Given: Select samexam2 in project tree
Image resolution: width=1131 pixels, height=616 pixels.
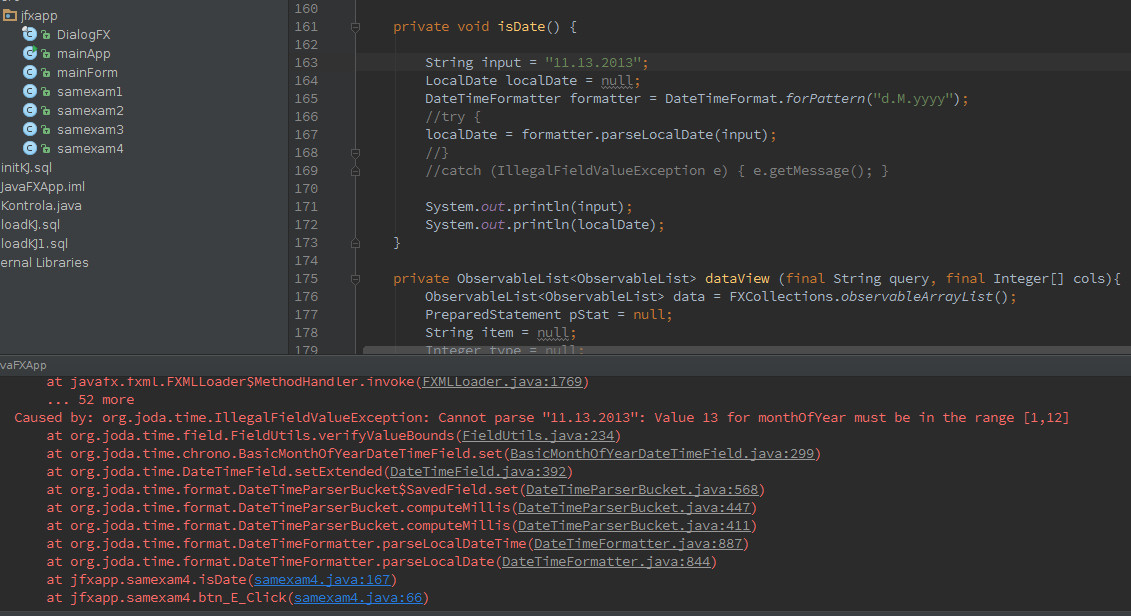Looking at the screenshot, I should [89, 110].
